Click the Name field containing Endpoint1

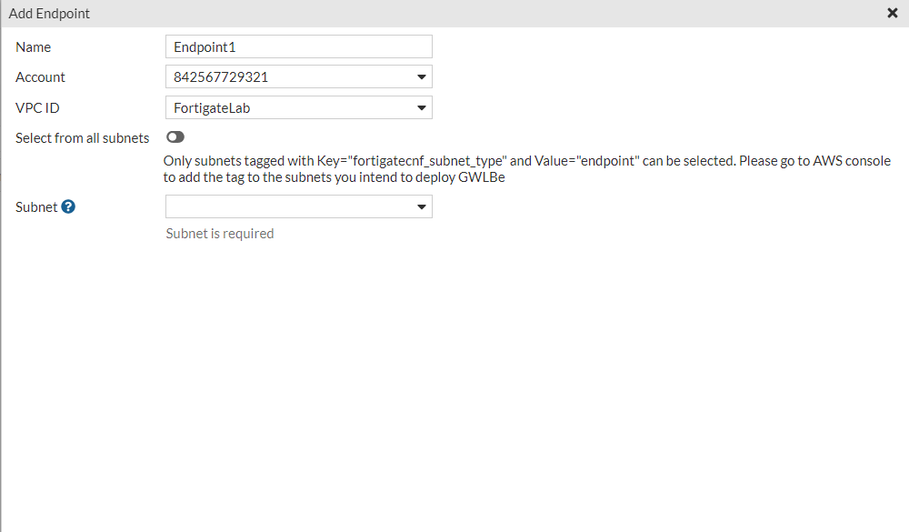click(298, 47)
